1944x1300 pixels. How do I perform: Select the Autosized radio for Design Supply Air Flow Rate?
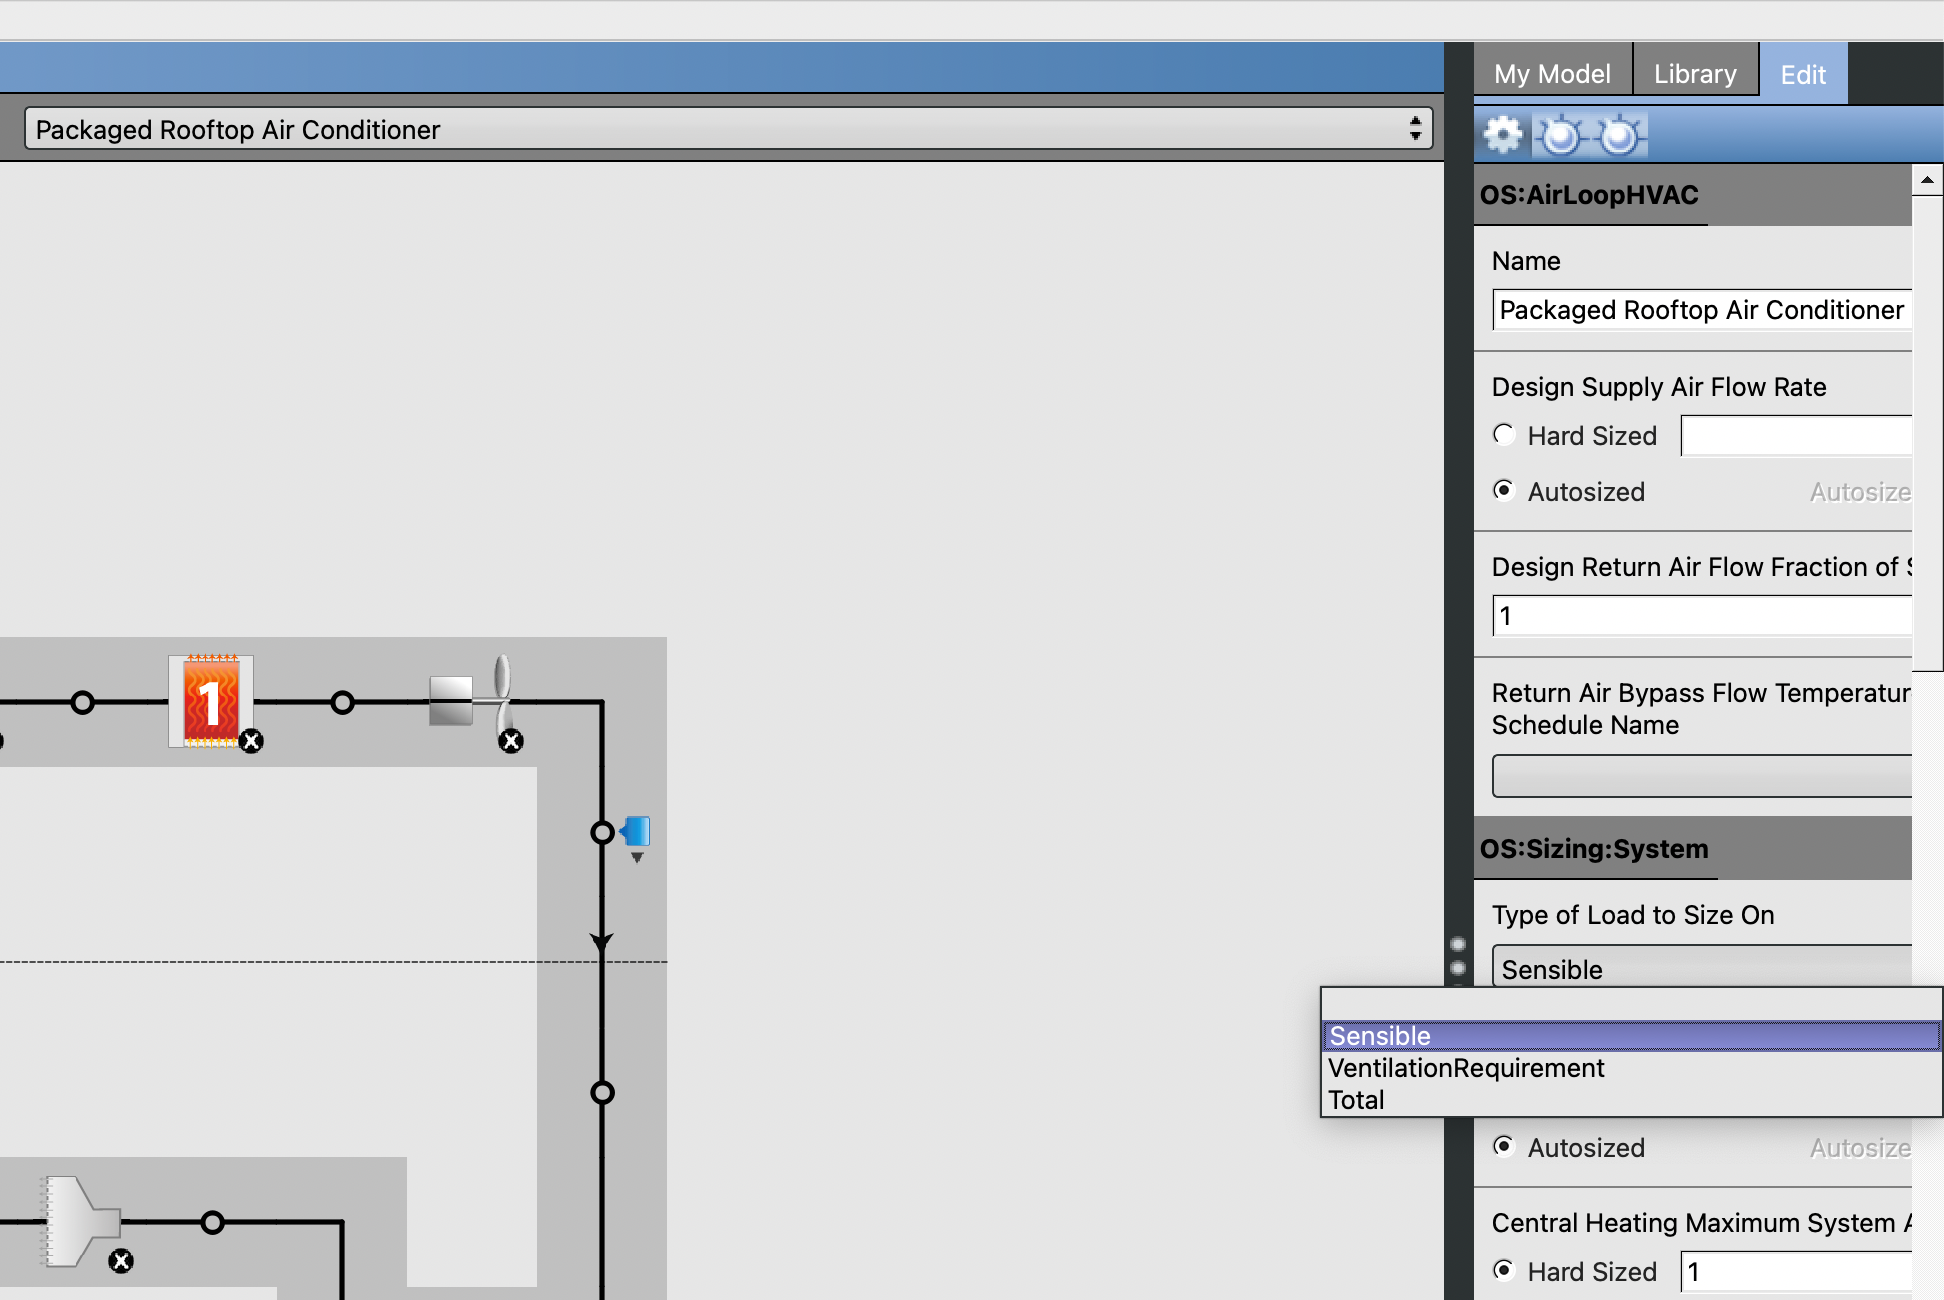(x=1504, y=490)
